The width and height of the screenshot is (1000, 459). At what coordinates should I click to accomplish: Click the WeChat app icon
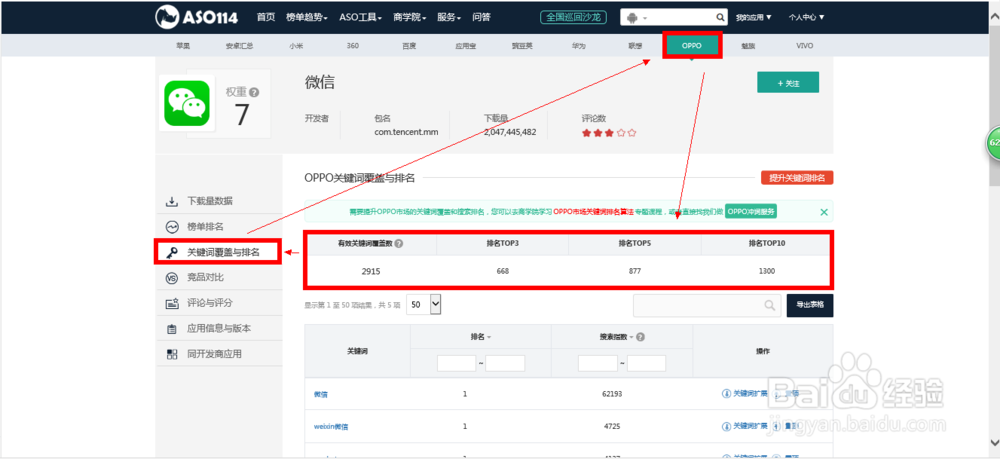[186, 103]
